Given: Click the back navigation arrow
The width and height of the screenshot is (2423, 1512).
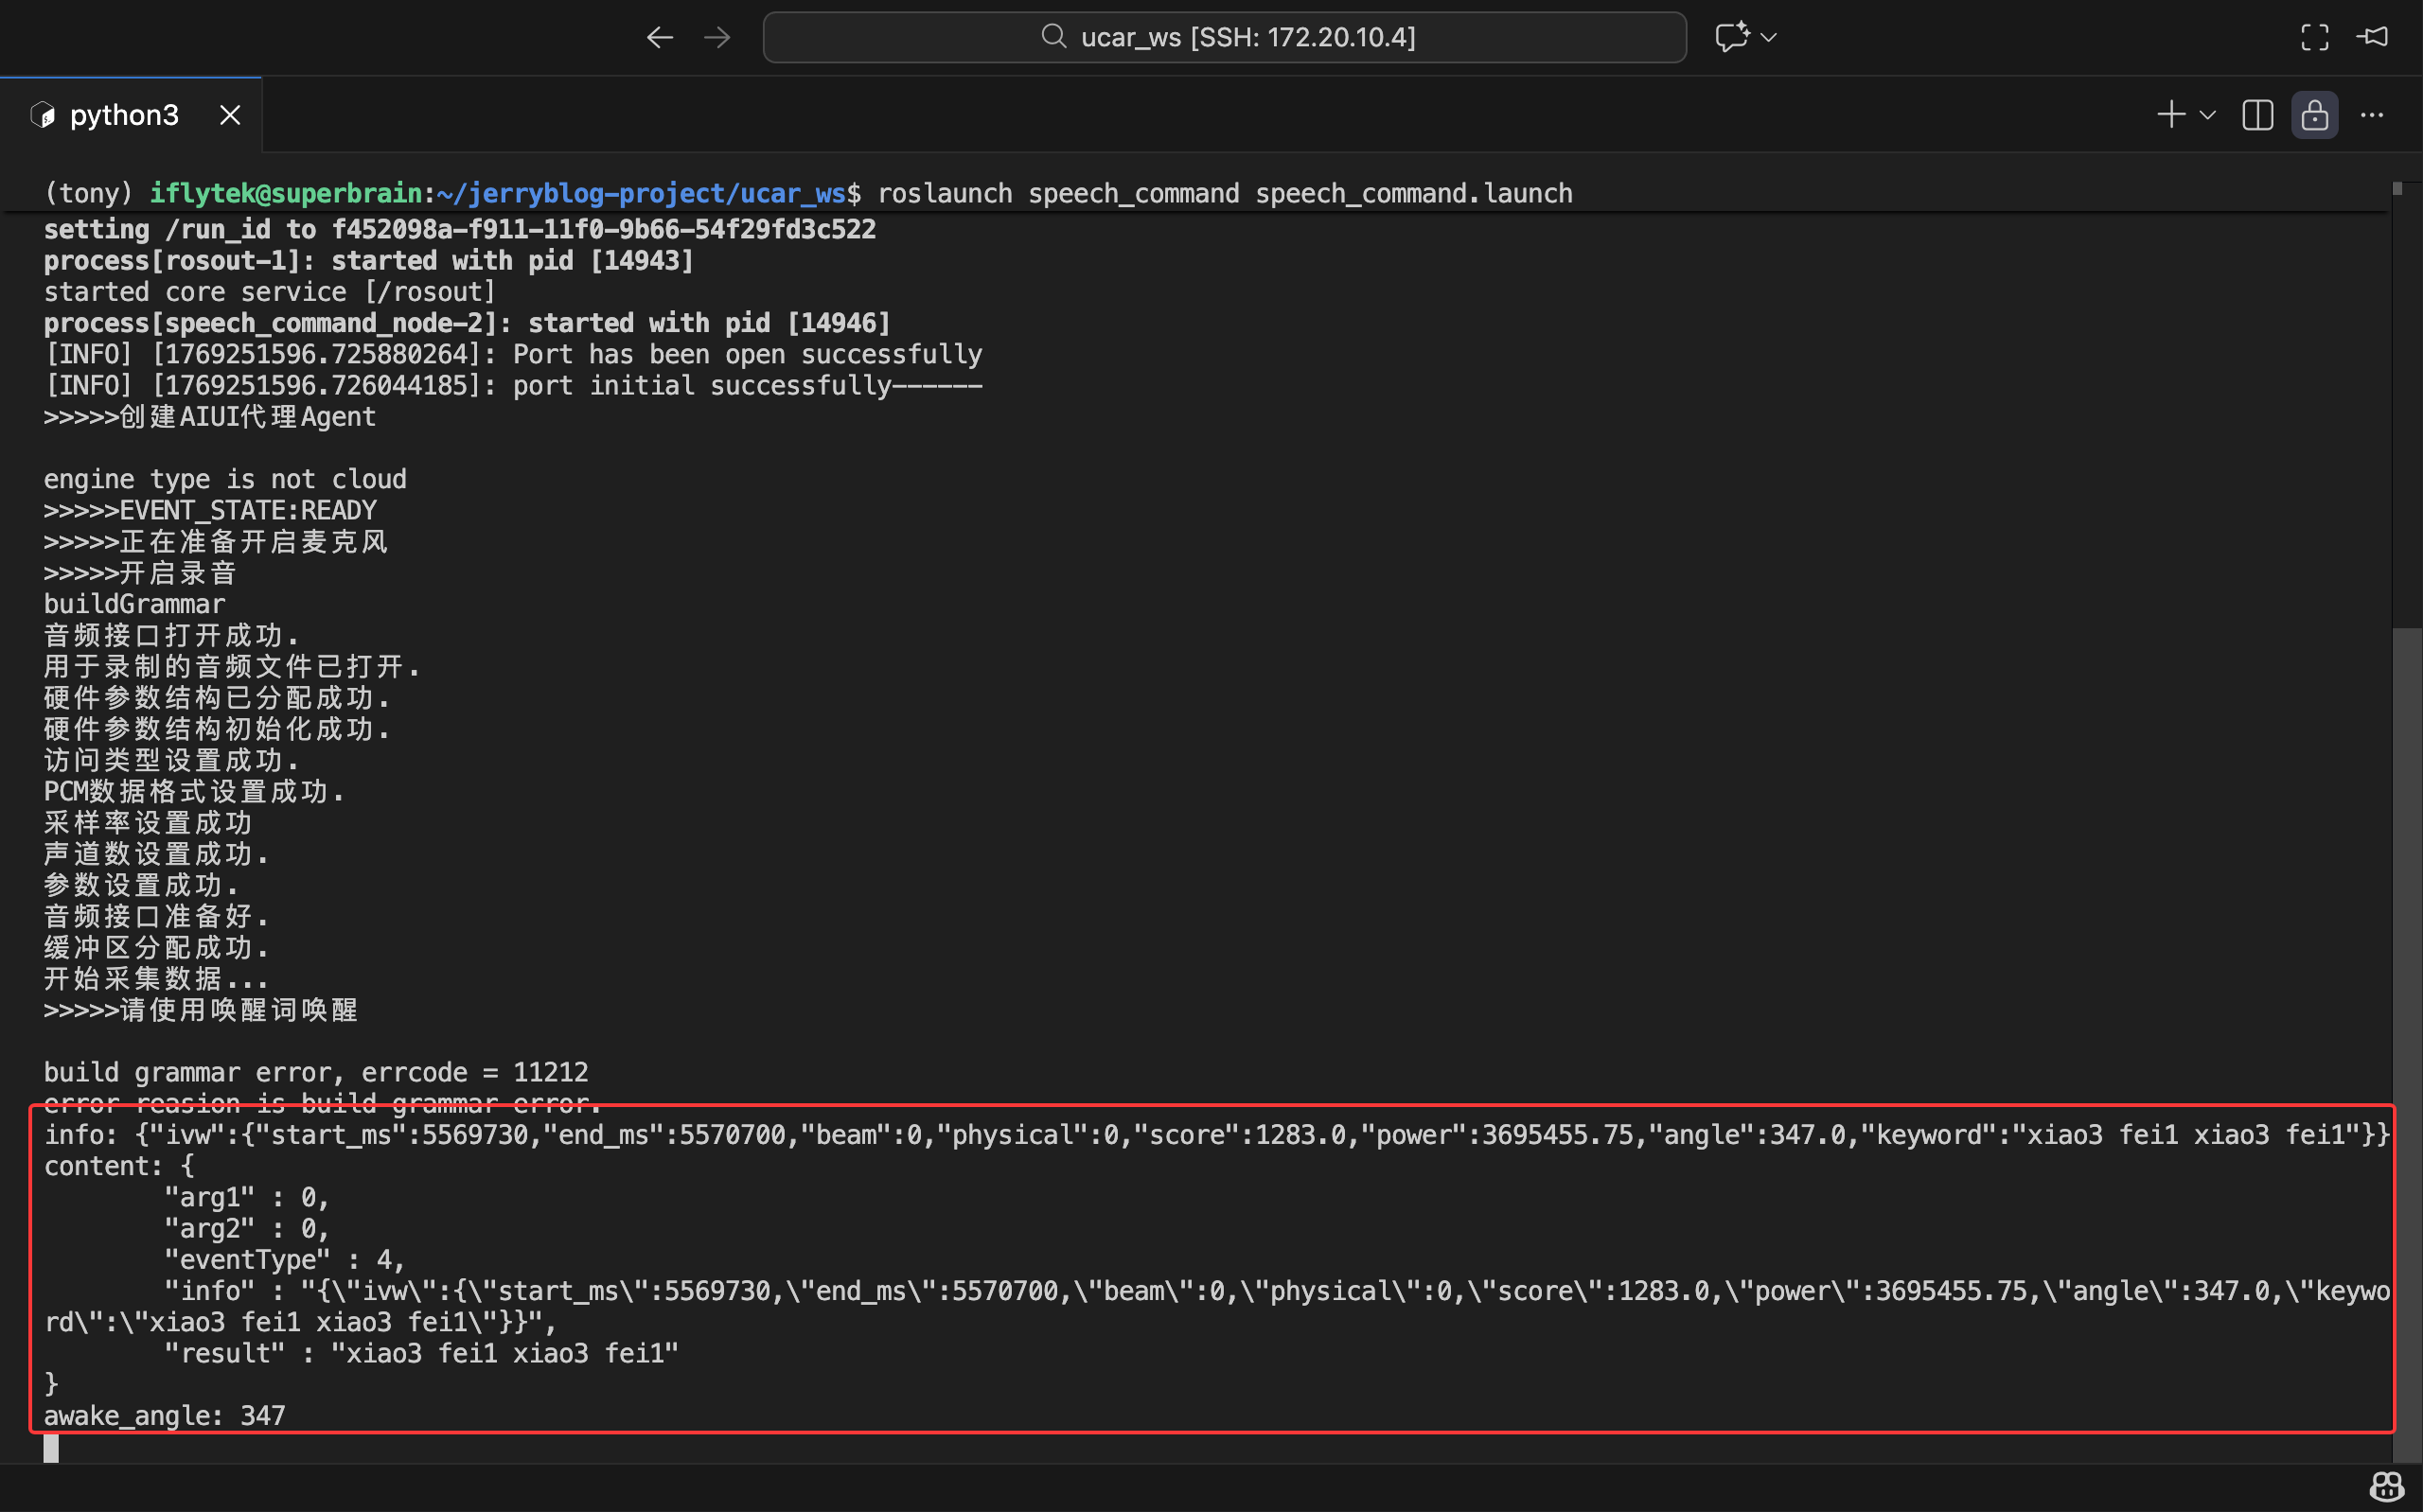Looking at the screenshot, I should pyautogui.click(x=659, y=38).
